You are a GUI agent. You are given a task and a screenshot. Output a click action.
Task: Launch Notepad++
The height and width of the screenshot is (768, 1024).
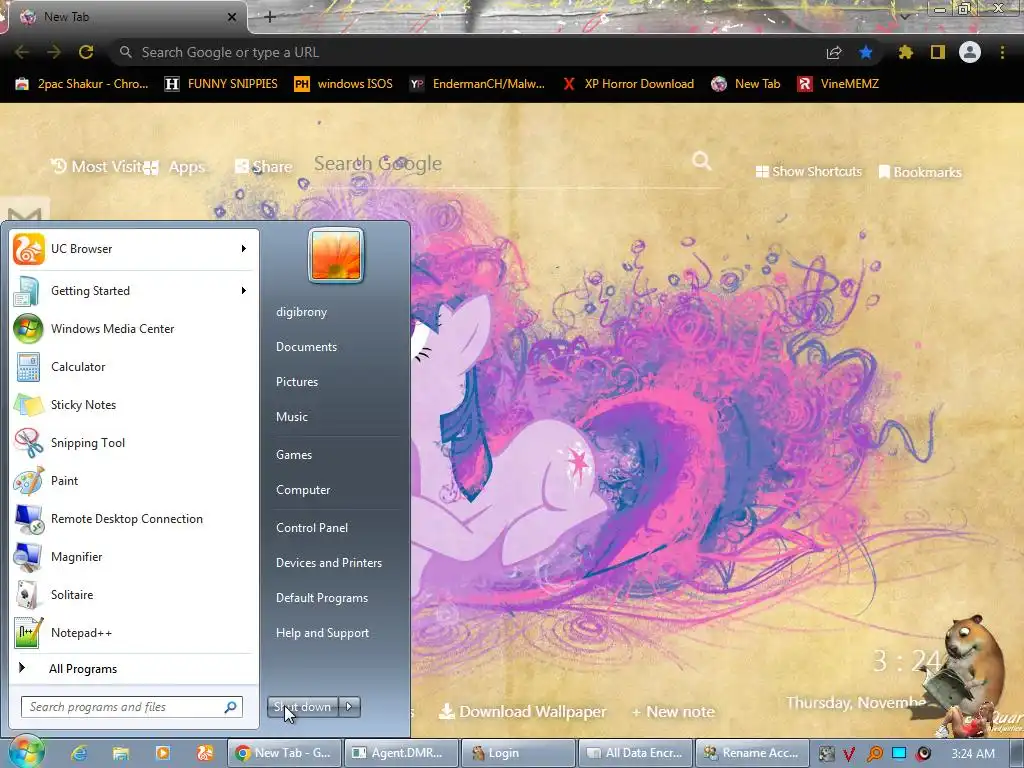click(134, 632)
